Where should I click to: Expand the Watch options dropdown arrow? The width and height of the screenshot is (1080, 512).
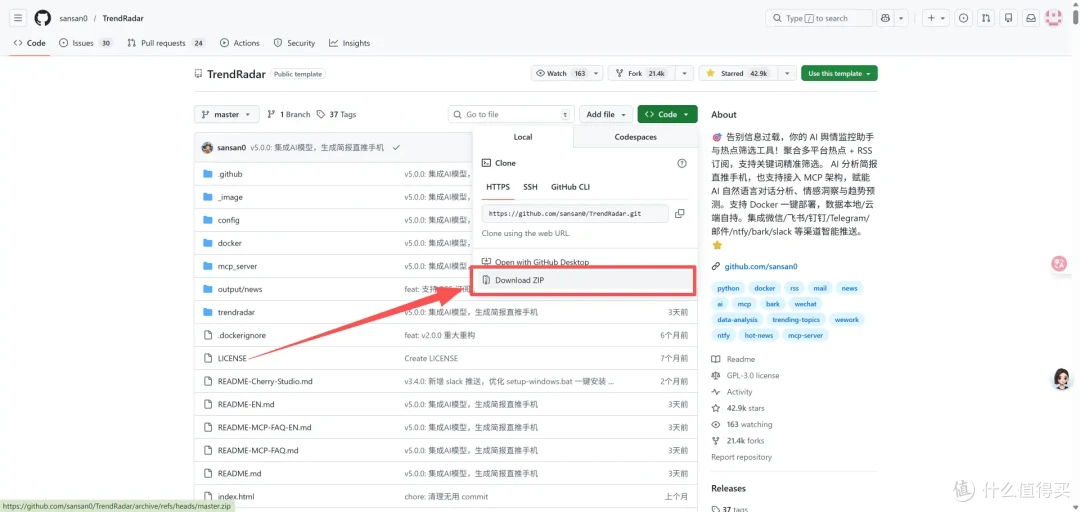596,73
